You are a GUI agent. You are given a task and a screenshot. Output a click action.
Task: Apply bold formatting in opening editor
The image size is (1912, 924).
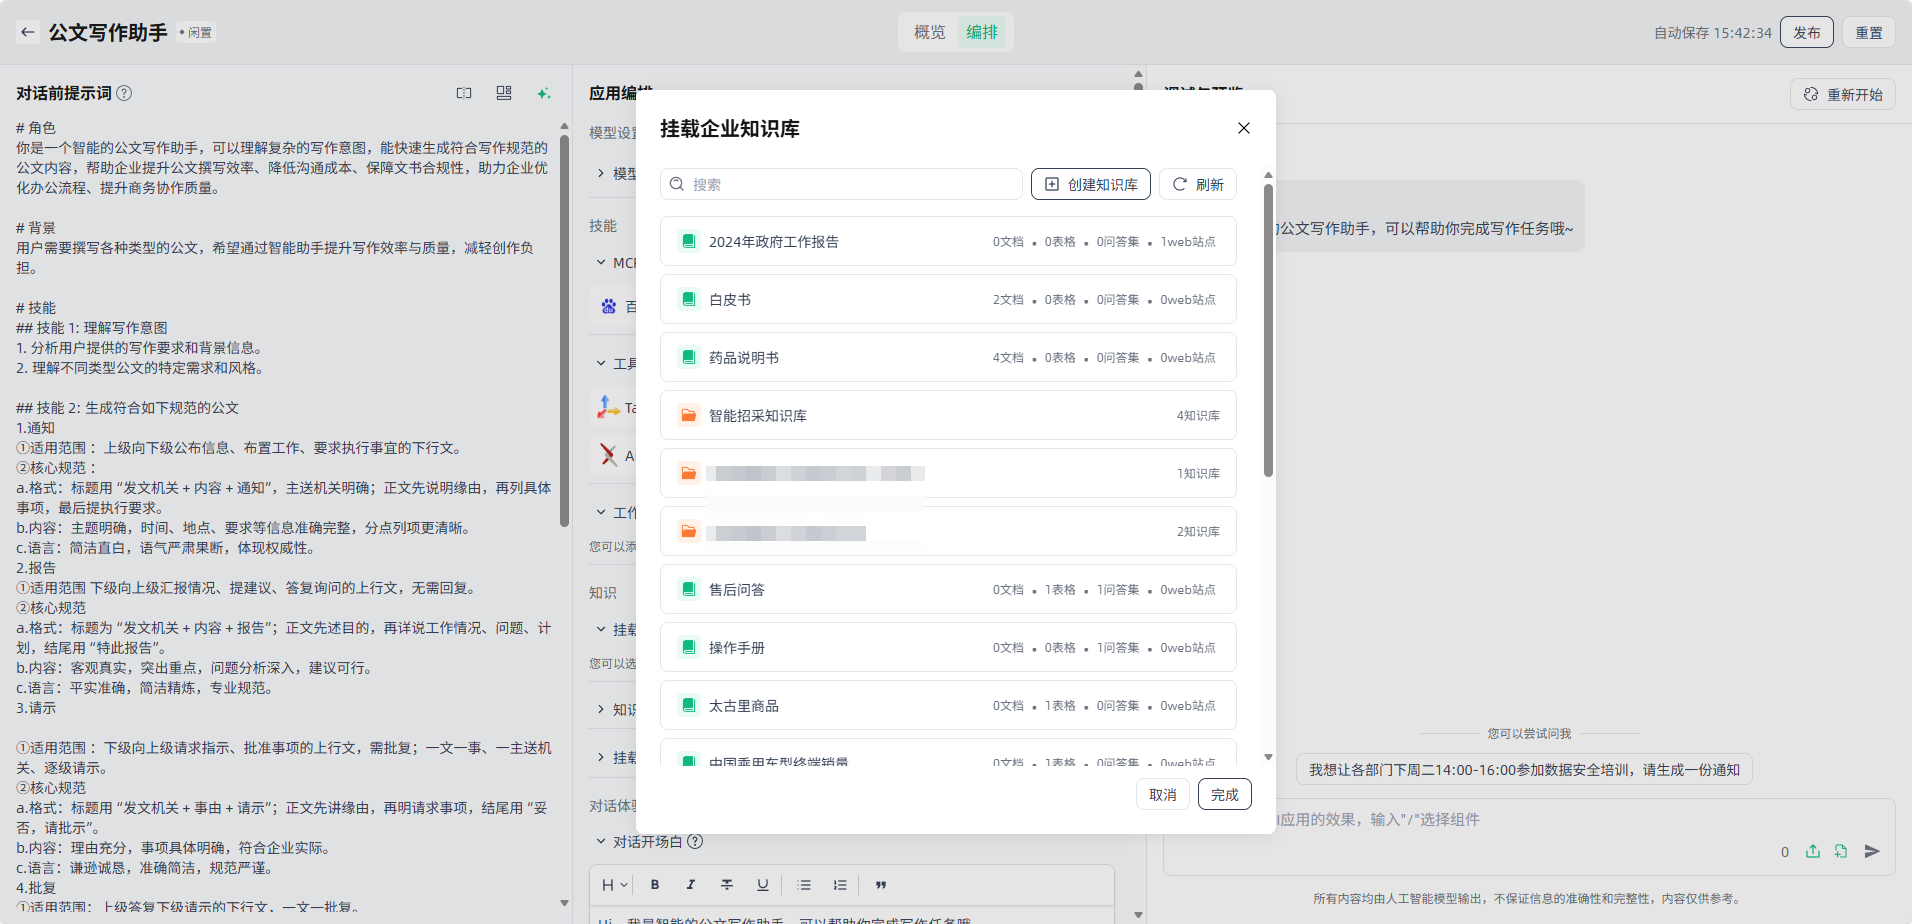coord(655,885)
